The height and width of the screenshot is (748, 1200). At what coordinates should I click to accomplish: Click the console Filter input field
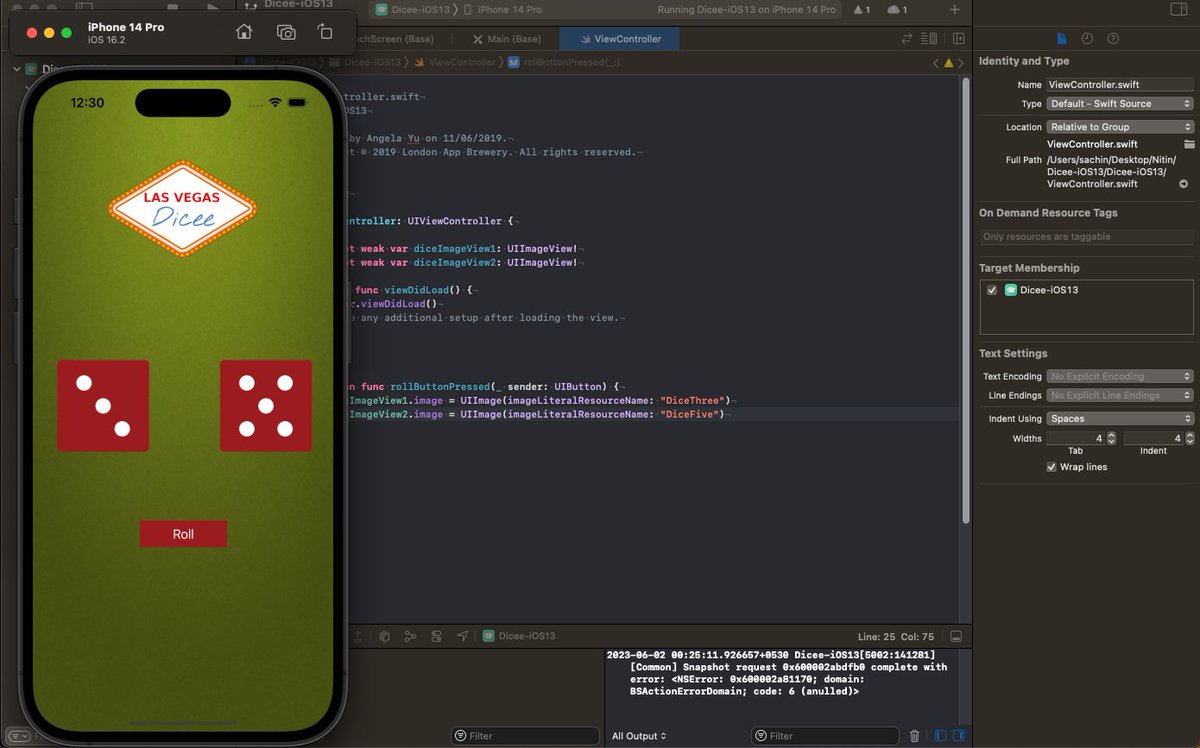click(825, 735)
